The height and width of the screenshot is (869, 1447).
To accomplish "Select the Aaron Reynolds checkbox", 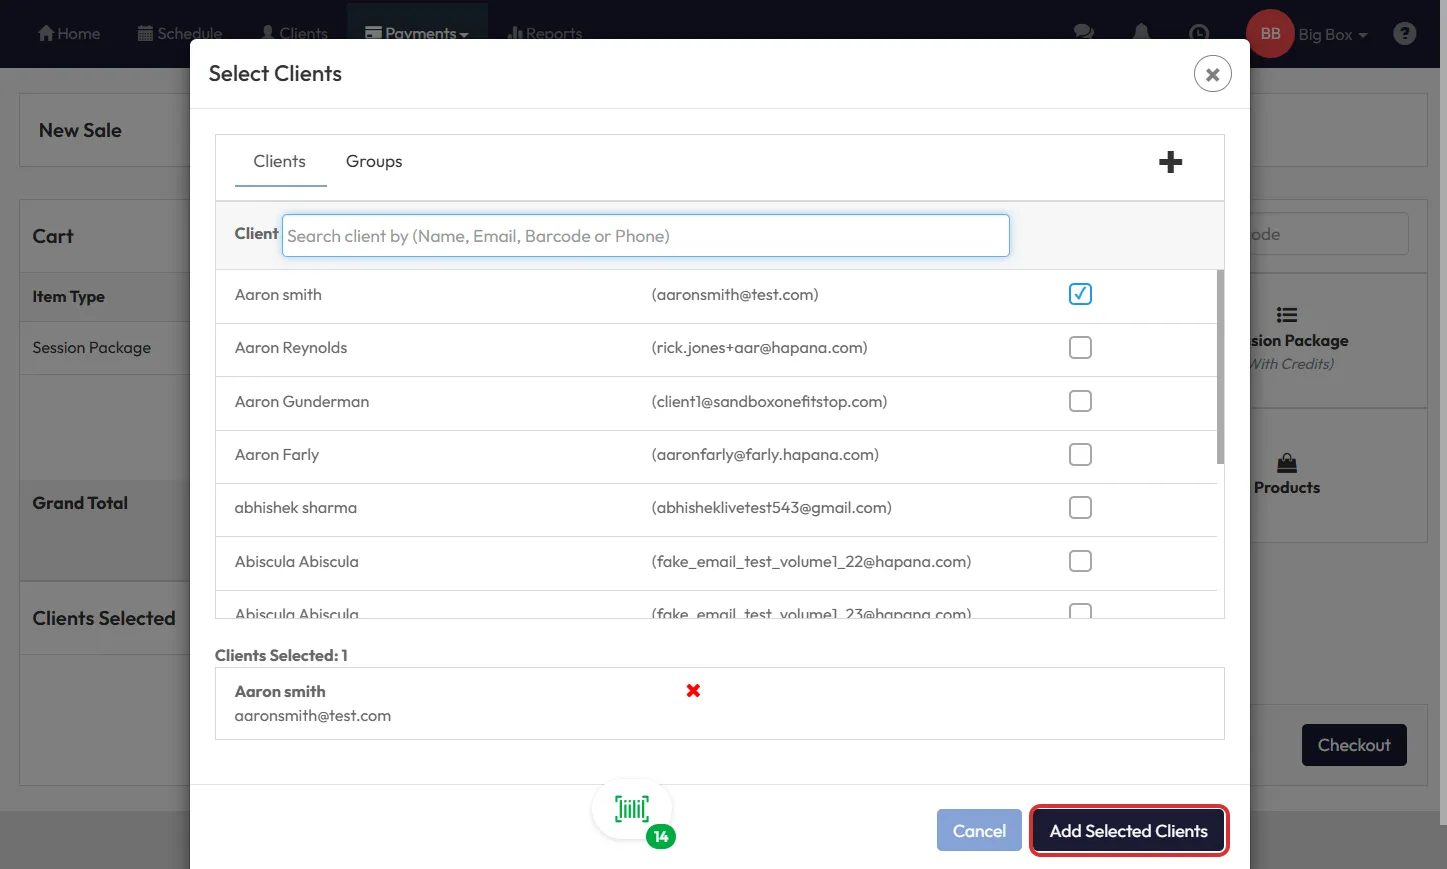I will 1080,348.
